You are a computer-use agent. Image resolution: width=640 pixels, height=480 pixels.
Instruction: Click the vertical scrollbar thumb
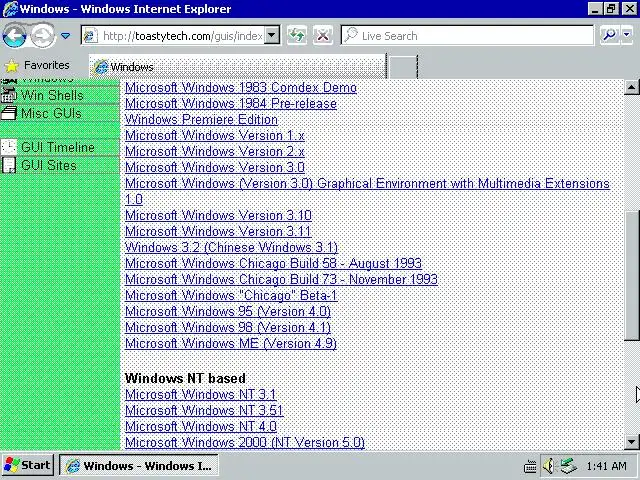pyautogui.click(x=631, y=276)
